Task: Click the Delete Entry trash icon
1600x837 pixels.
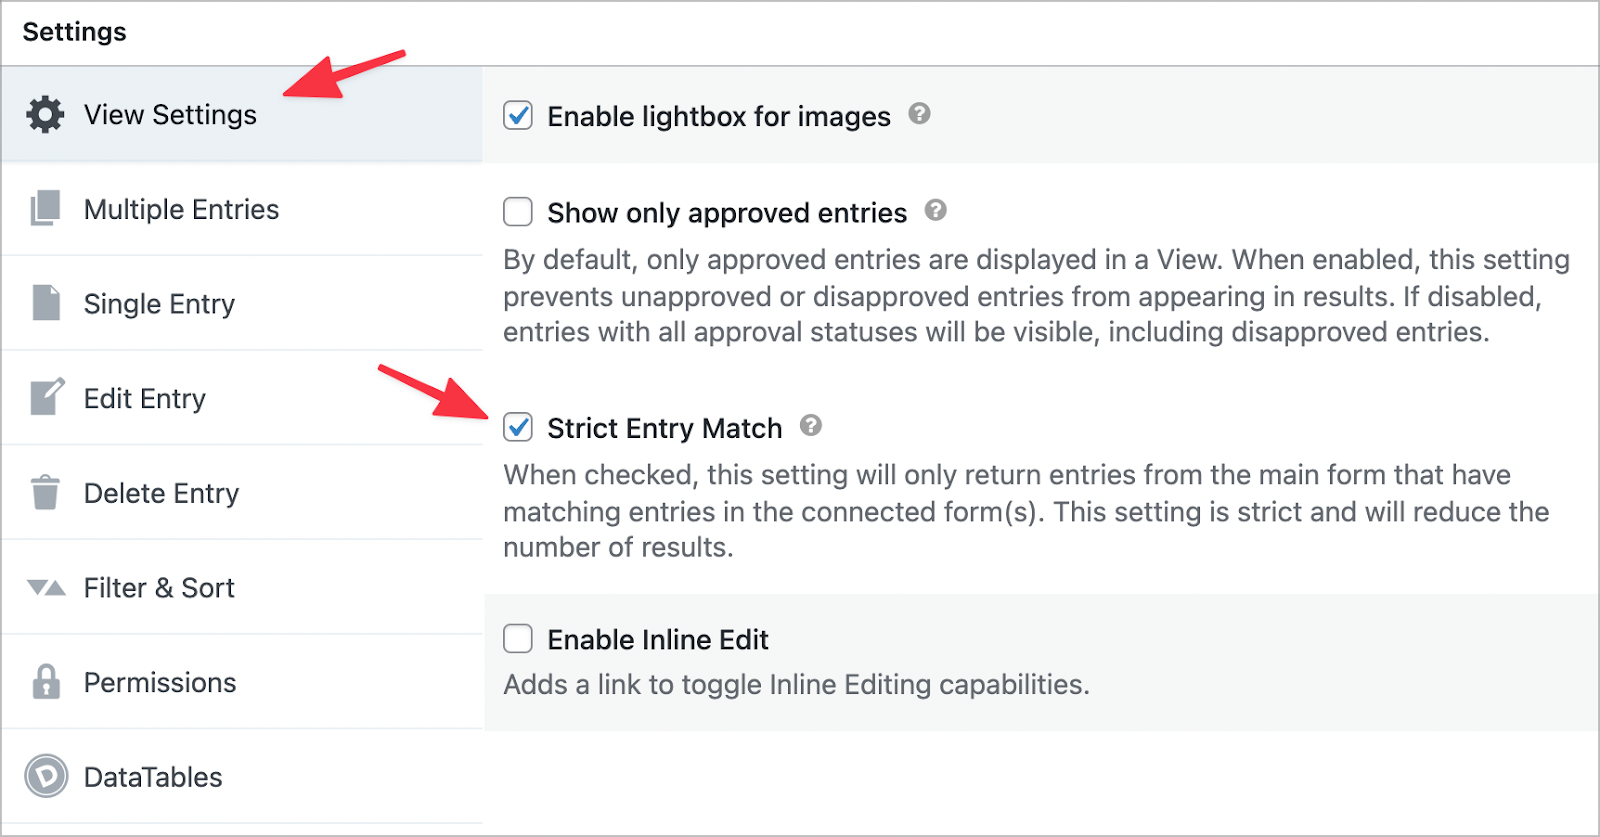Action: [45, 492]
